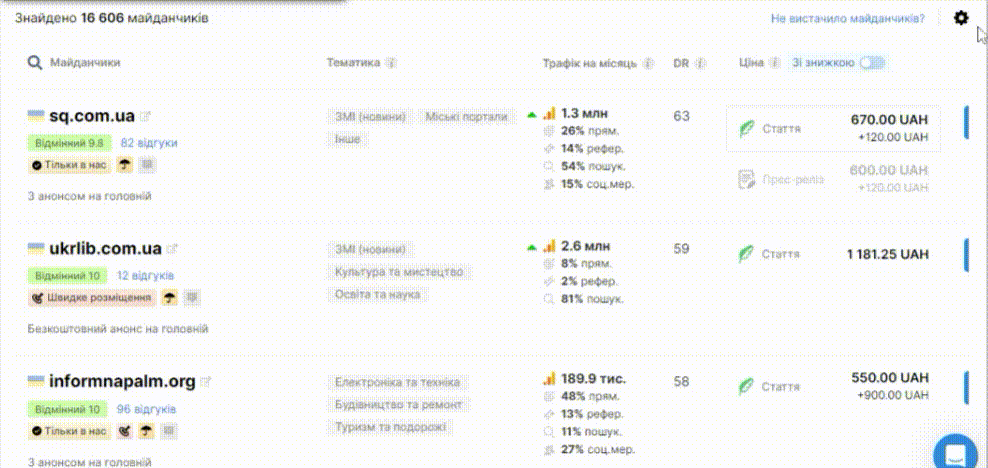Click the blue bar on informnapalm.org row
Screen dimensions: 988x468
click(967, 387)
